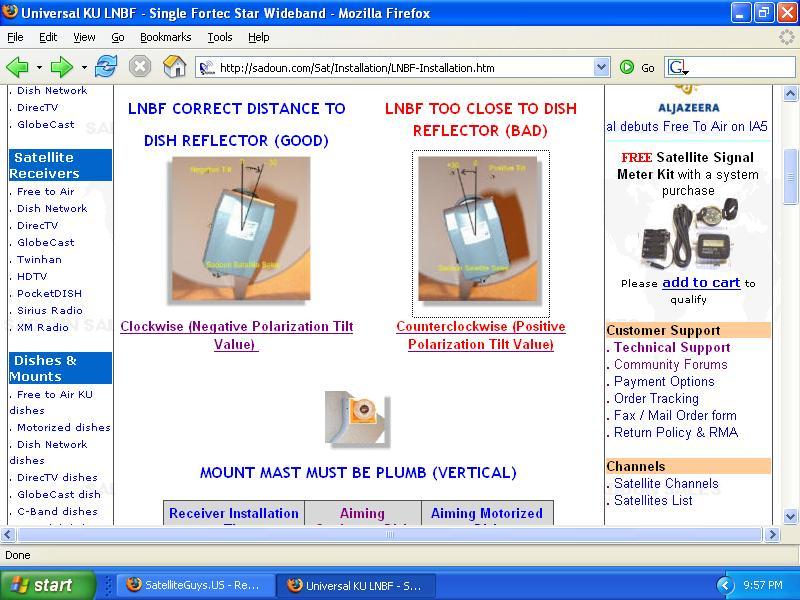Click the 9:57 PM system clock
800x600 pixels.
point(763,585)
